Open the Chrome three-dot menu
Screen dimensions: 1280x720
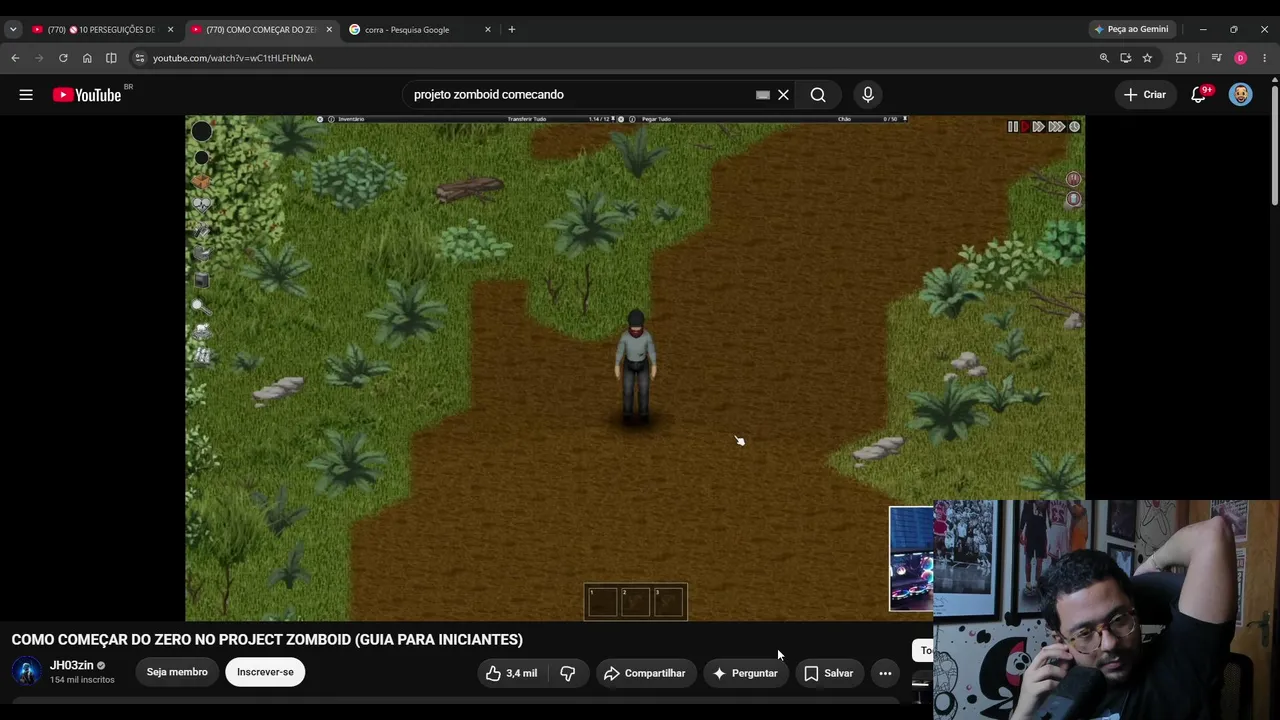click(x=1265, y=58)
